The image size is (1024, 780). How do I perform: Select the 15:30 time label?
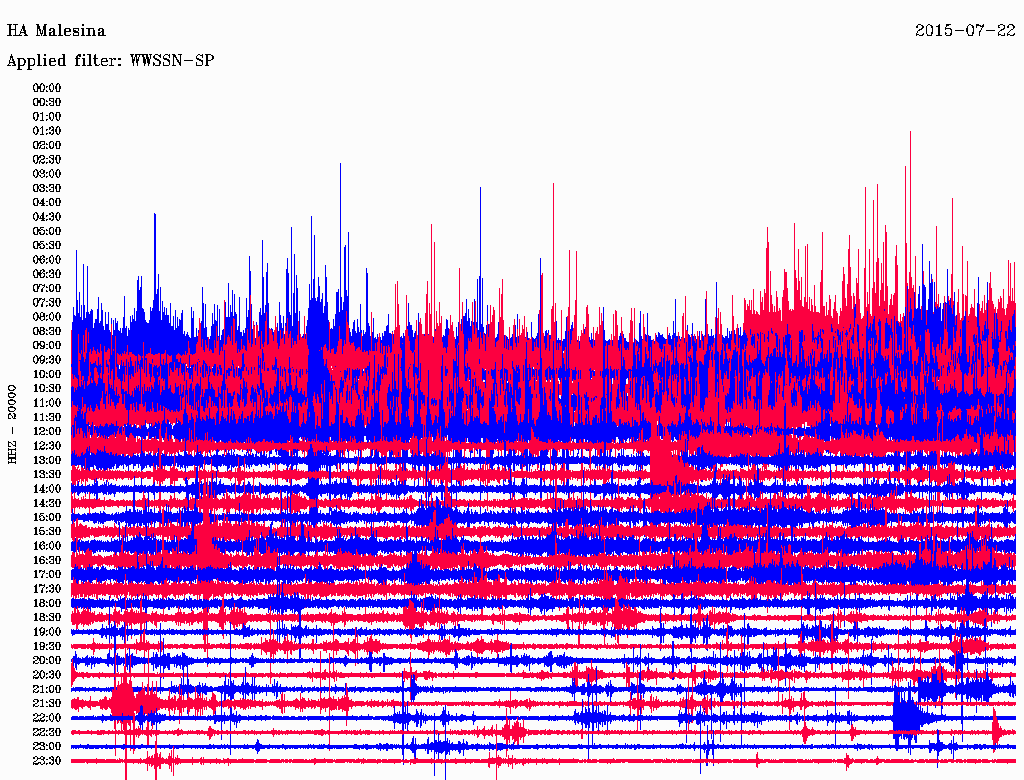point(47,532)
